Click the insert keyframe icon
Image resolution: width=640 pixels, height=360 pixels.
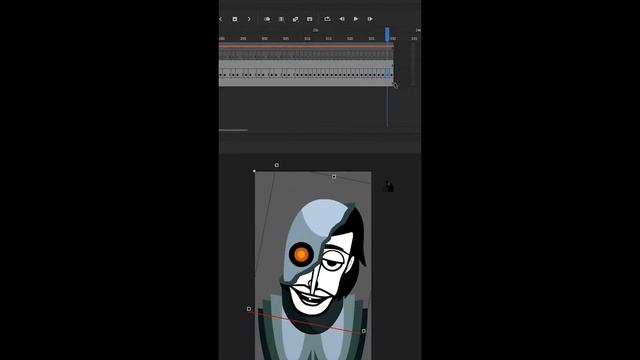[x=235, y=19]
